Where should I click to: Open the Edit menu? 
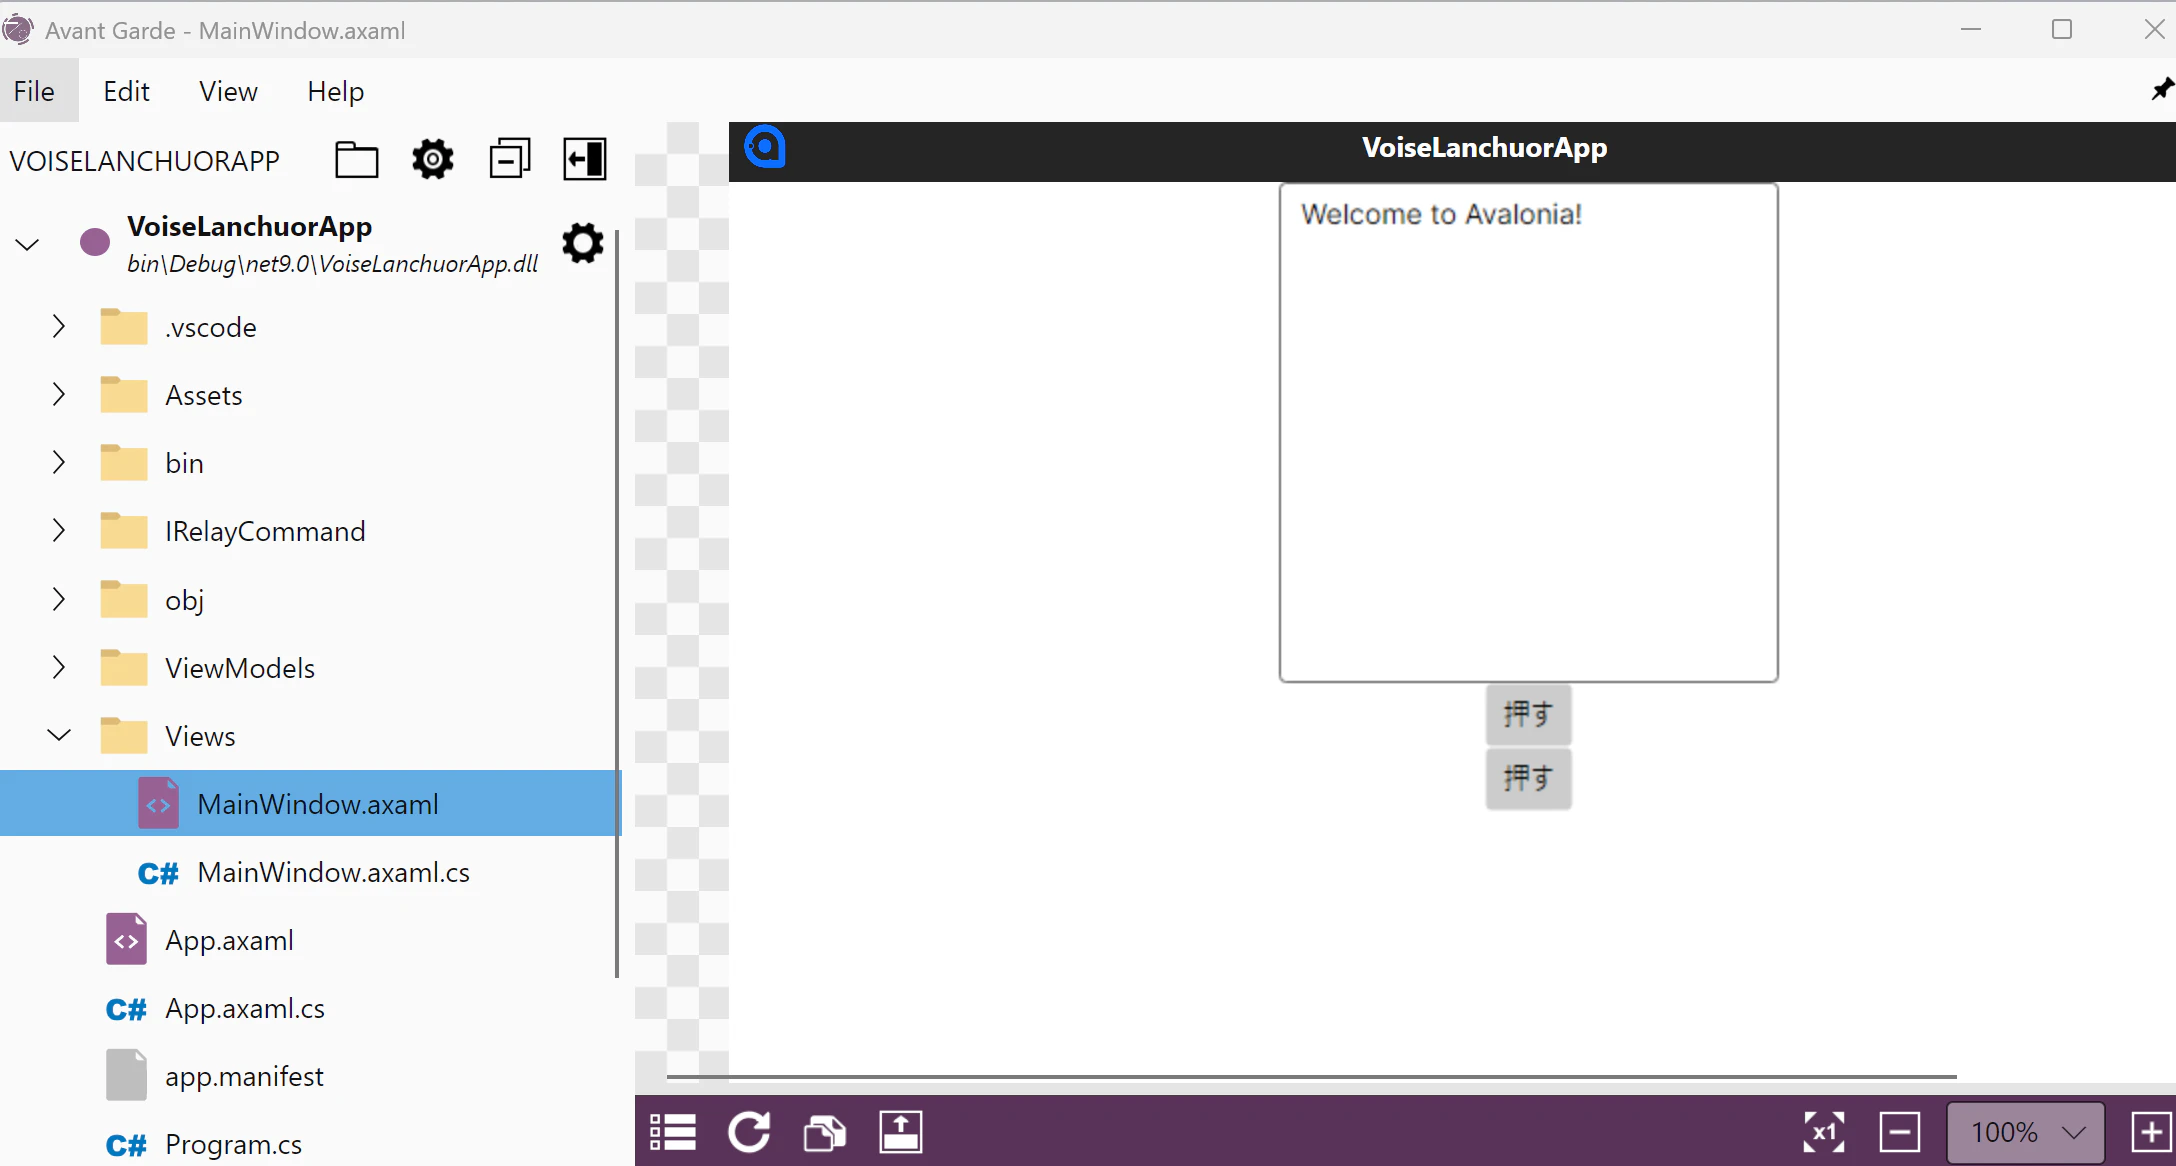127,91
